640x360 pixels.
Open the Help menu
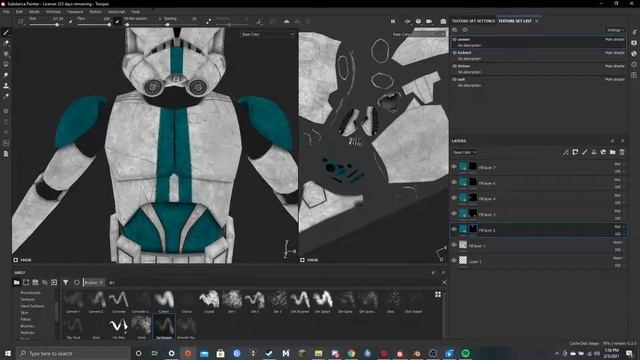tap(136, 12)
